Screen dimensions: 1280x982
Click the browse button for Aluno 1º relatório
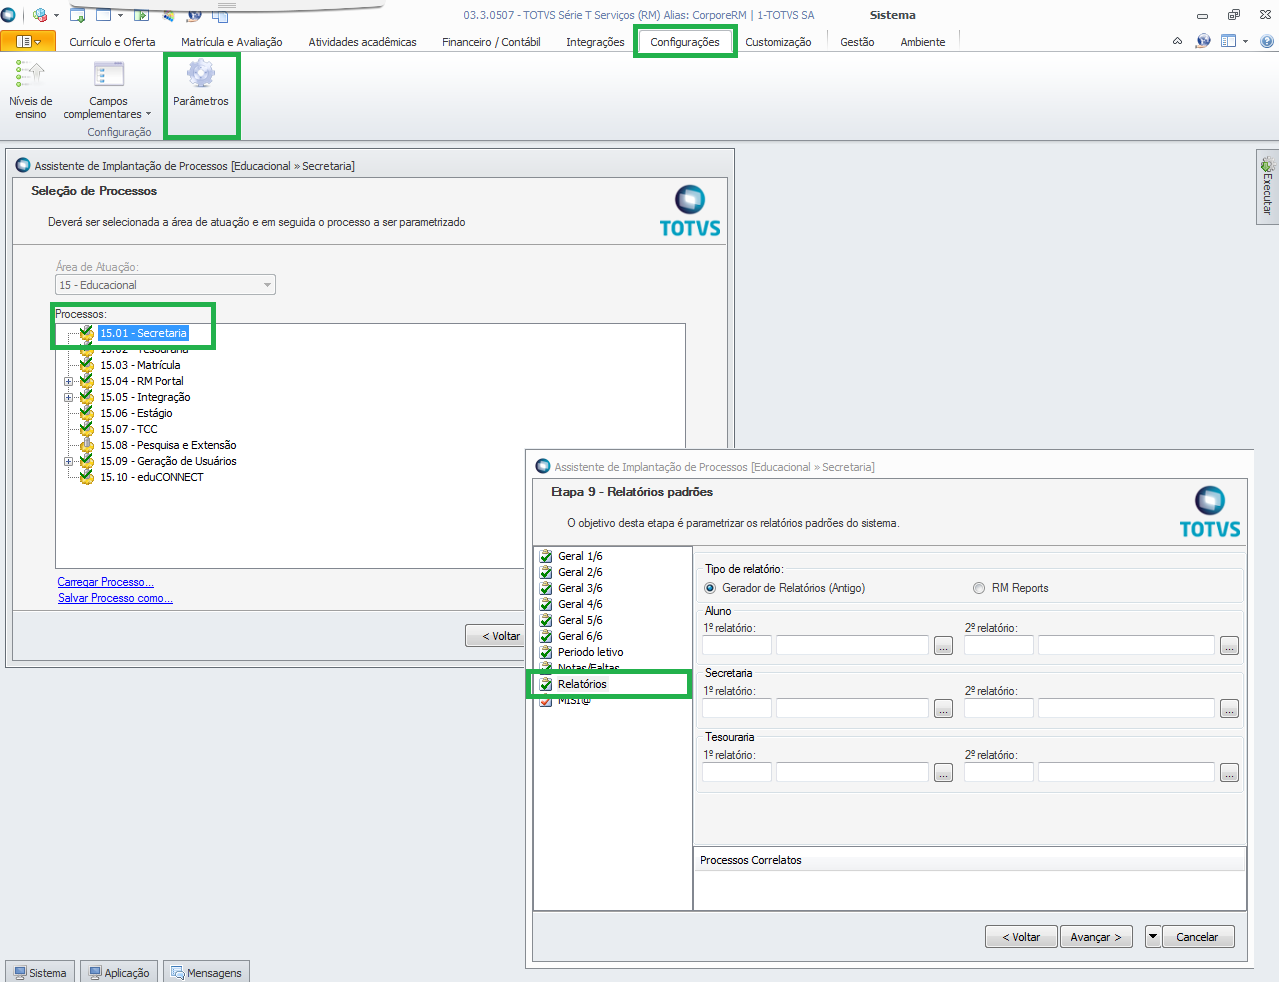943,646
